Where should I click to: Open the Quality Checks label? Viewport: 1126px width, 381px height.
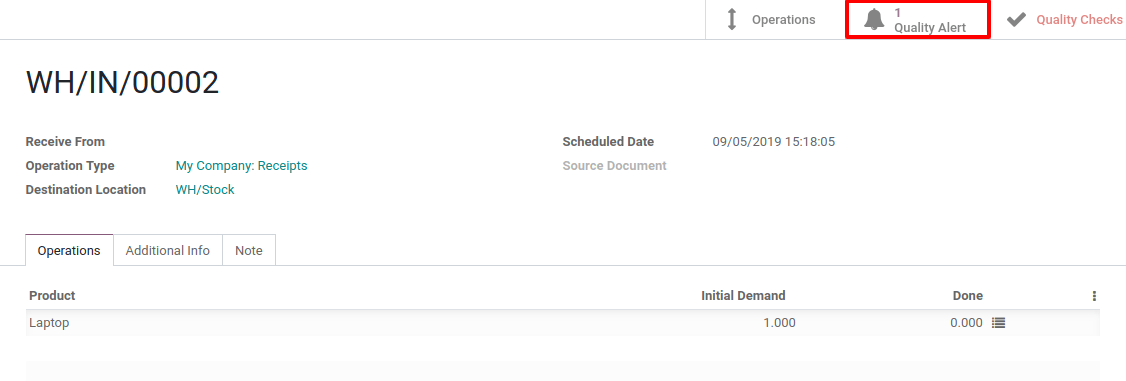pos(1079,20)
